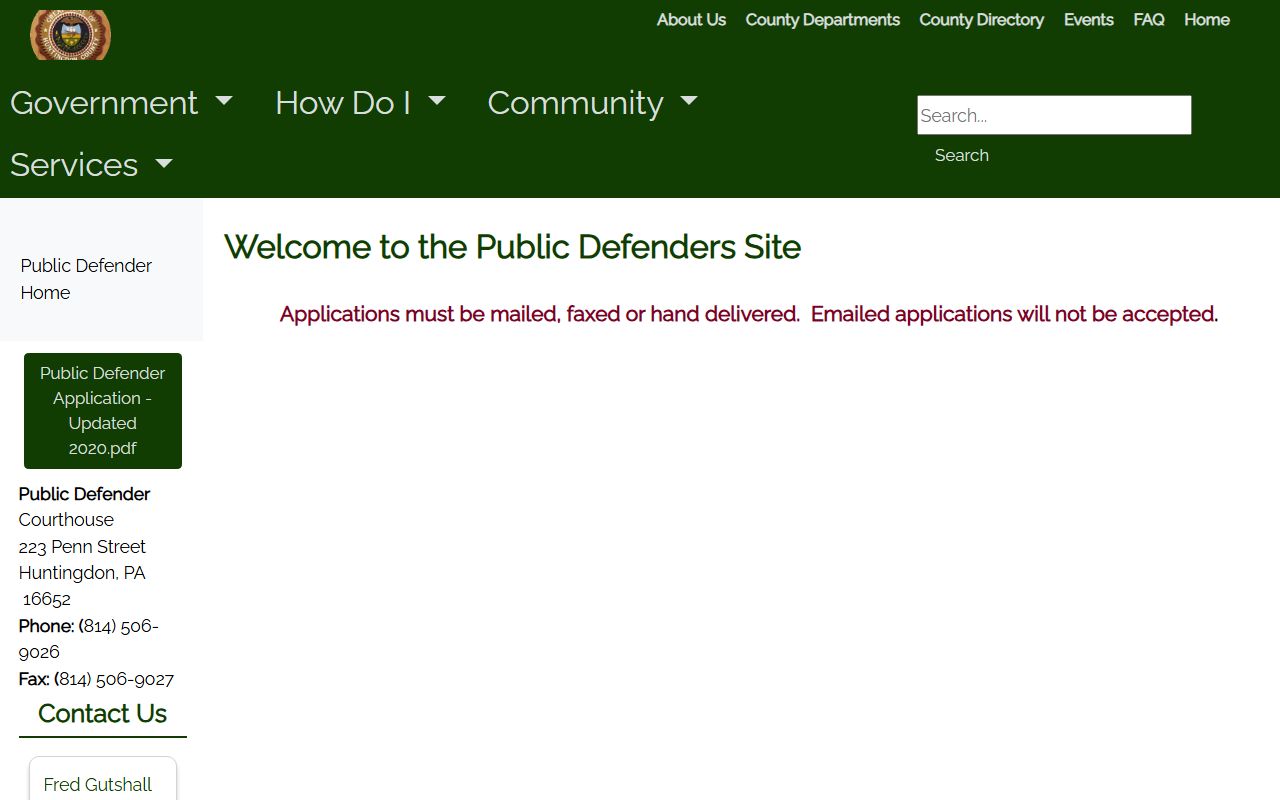The height and width of the screenshot is (800, 1280).
Task: Click the 16652 zip code
Action: coord(47,599)
